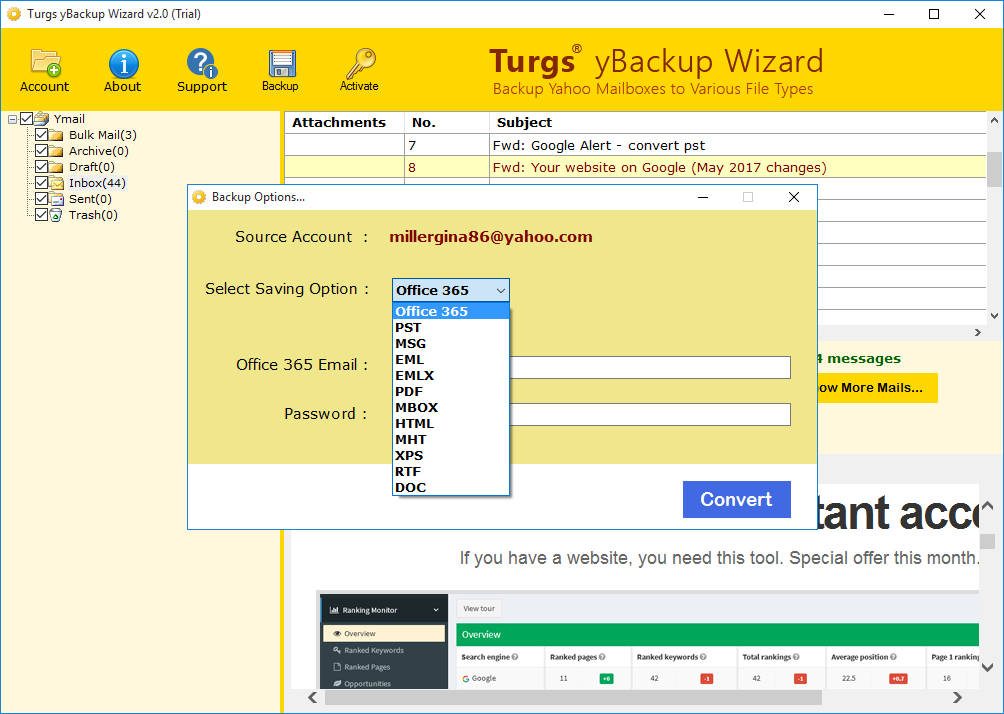
Task: Click the Overview item in preview sidebar
Action: click(384, 634)
